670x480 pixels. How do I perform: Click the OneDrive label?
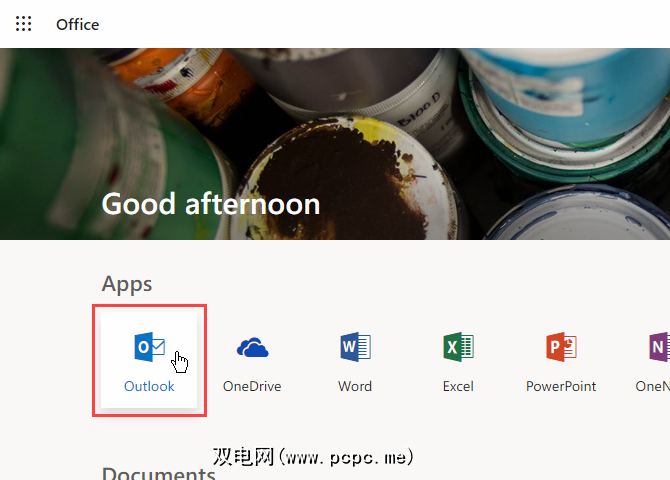252,386
